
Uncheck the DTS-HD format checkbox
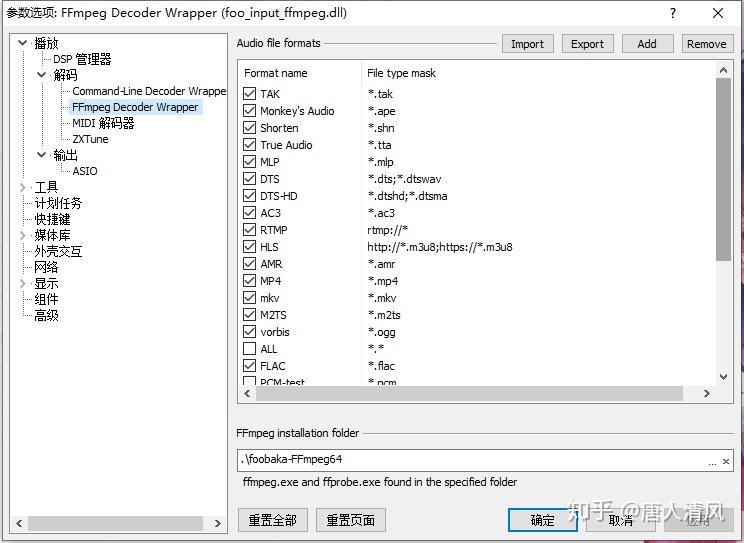point(250,196)
